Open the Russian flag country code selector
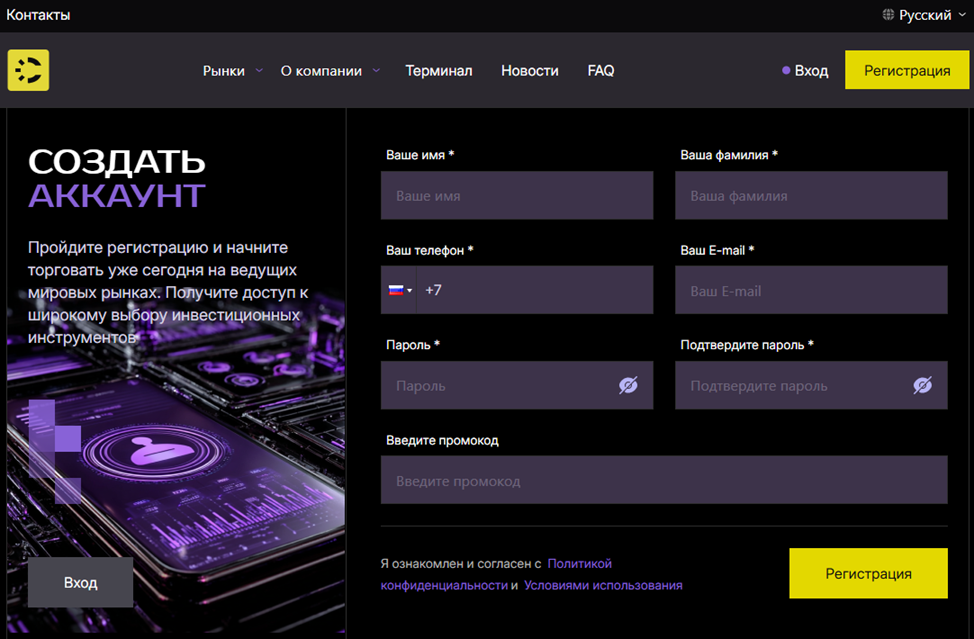974x639 pixels. pyautogui.click(x=399, y=290)
